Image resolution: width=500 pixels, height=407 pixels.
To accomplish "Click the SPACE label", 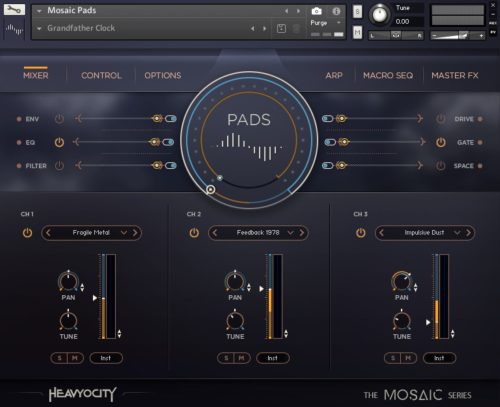I will (x=464, y=166).
